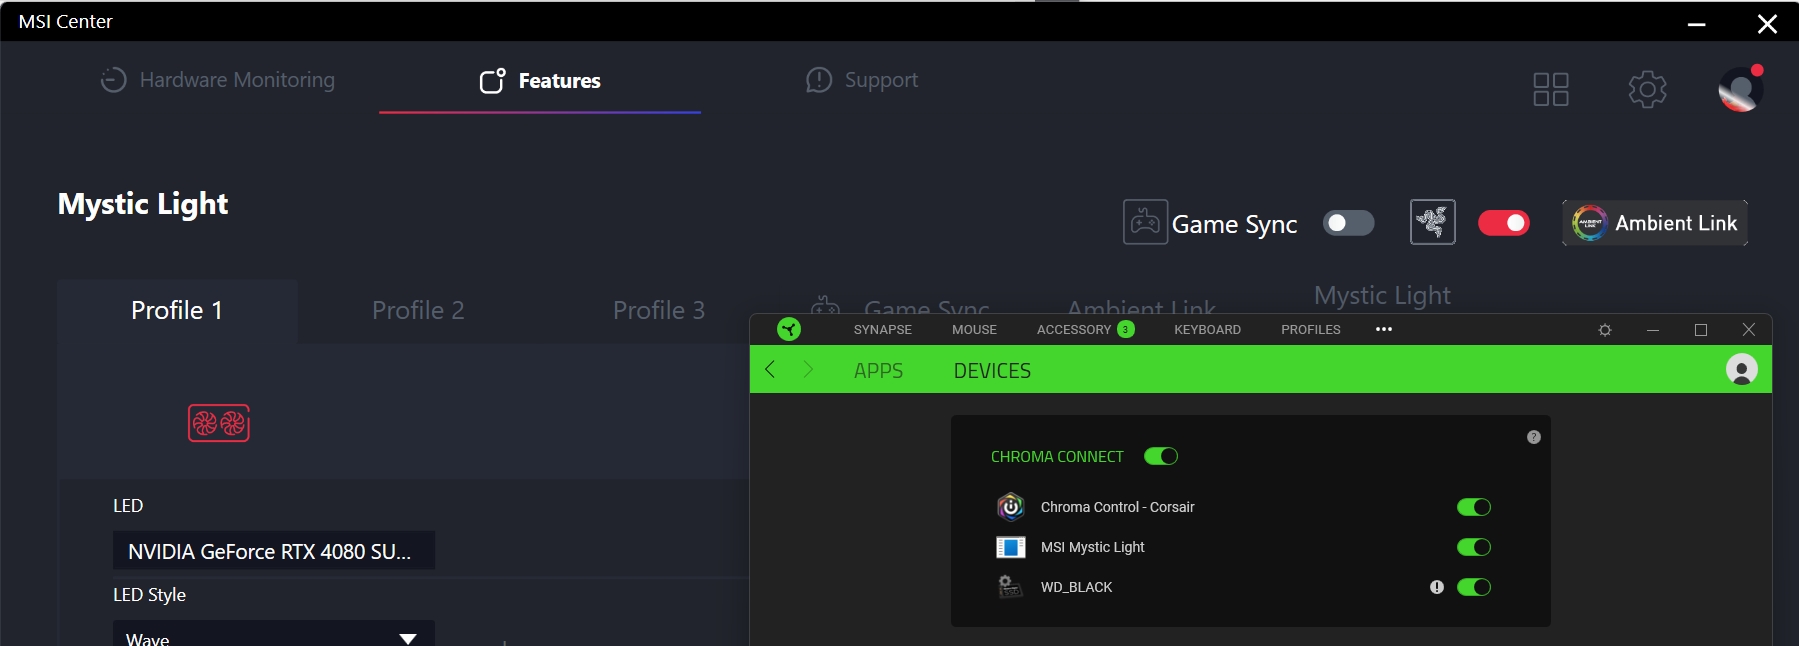Image resolution: width=1799 pixels, height=646 pixels.
Task: Click the Razer Synapse account avatar
Action: pos(1741,369)
